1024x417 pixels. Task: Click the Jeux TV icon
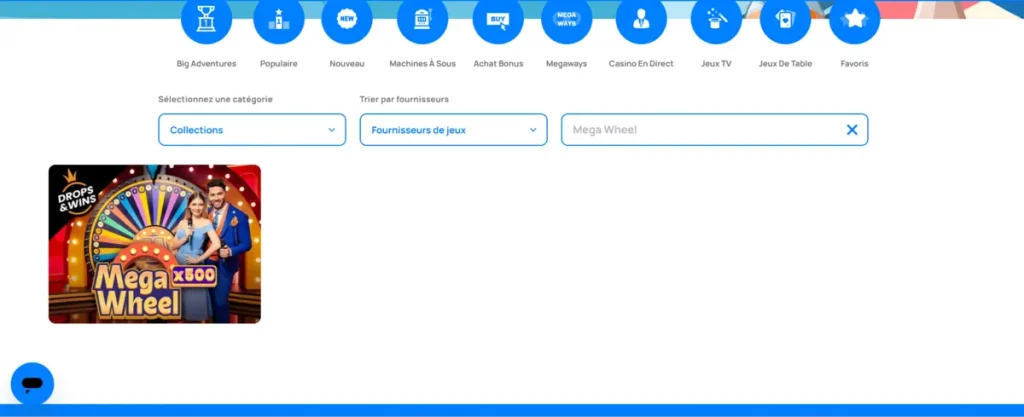[x=716, y=19]
